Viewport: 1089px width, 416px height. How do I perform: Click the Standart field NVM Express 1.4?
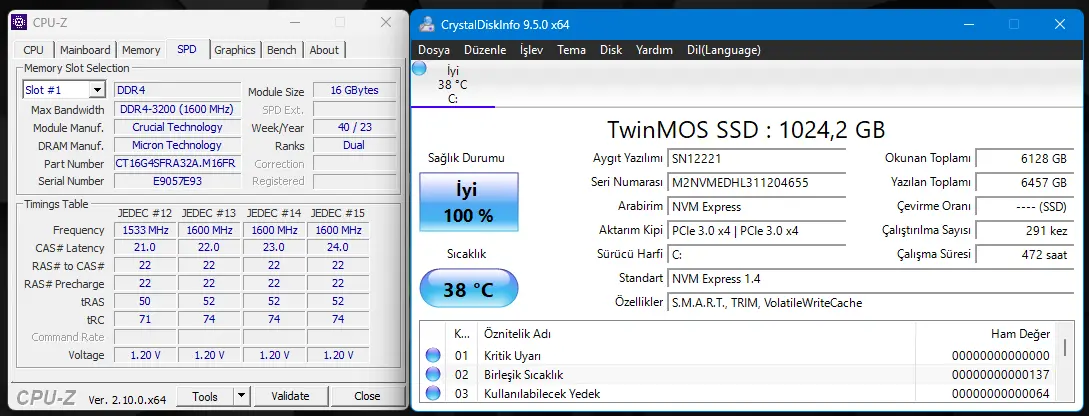tap(870, 278)
